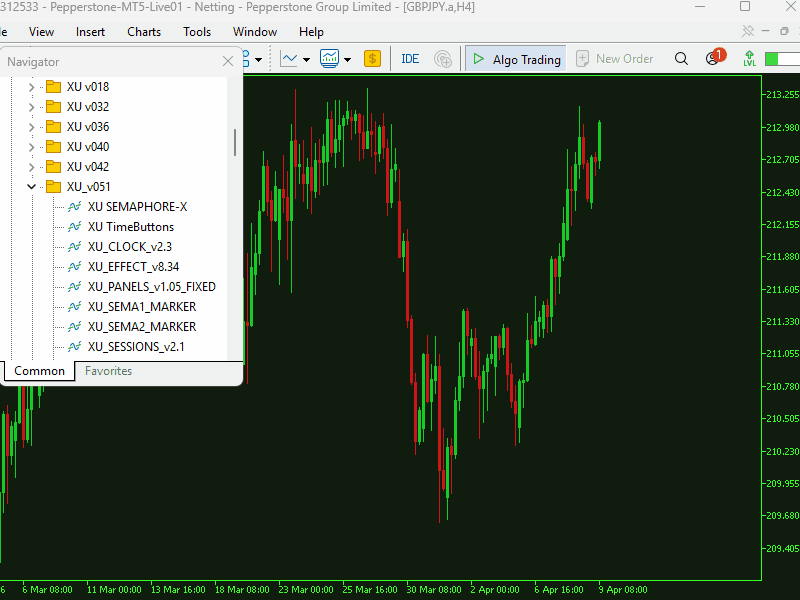Open the search magnifier icon
This screenshot has height=600, width=800.
tap(681, 59)
